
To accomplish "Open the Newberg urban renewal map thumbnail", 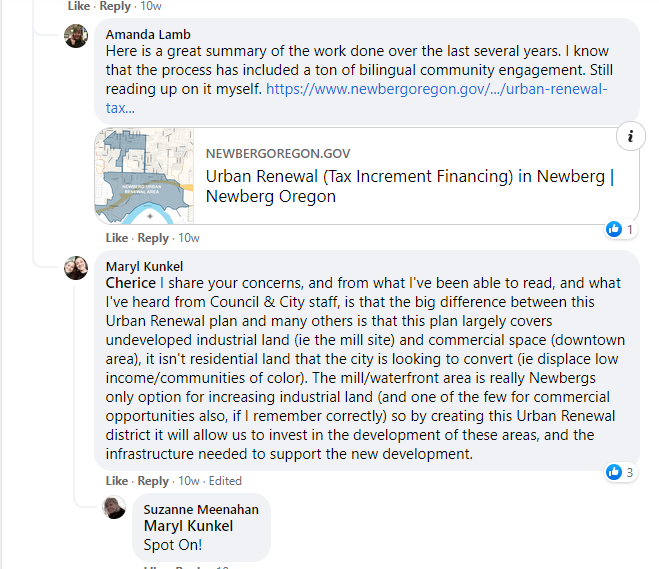I will click(x=144, y=176).
